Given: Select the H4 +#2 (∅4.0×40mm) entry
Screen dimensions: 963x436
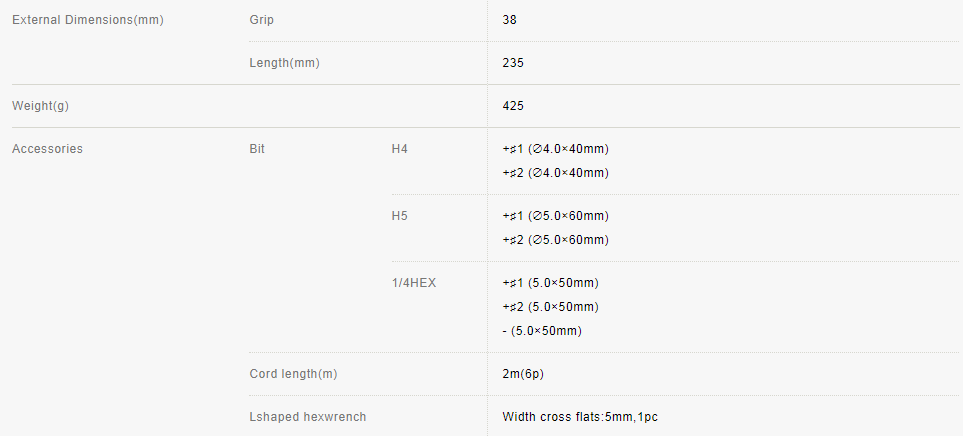Looking at the screenshot, I should pos(556,173).
